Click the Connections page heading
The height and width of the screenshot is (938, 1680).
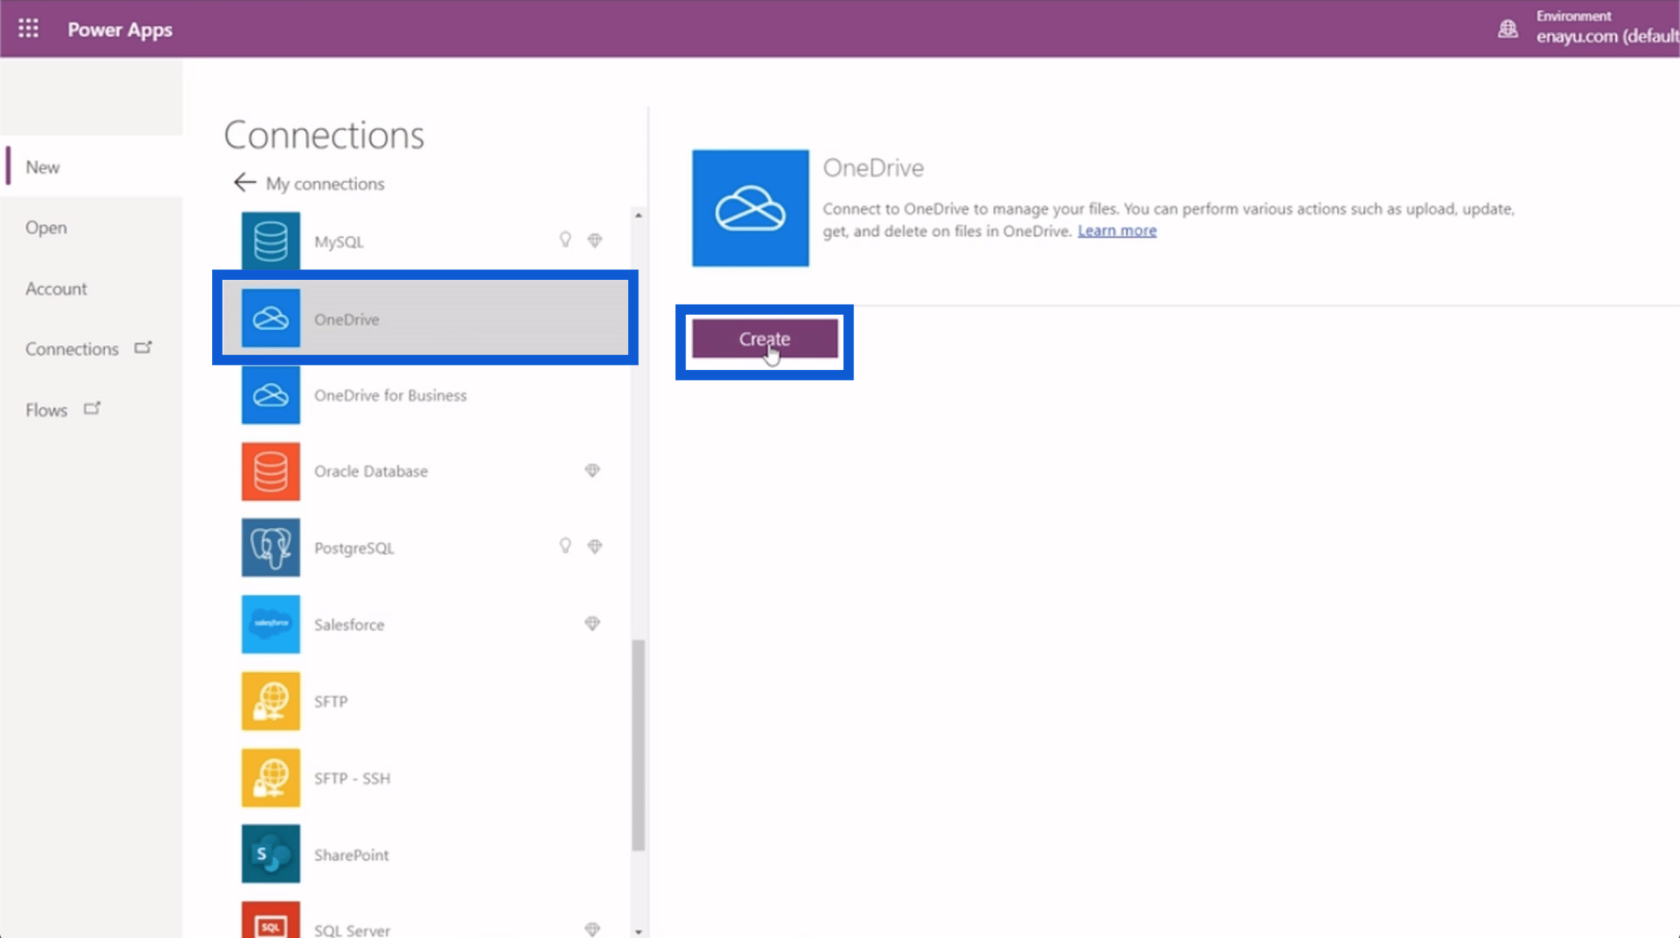324,135
